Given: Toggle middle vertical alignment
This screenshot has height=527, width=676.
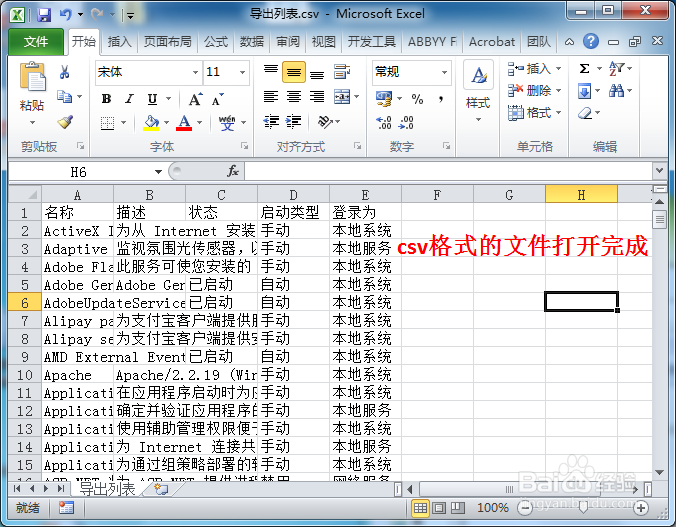Looking at the screenshot, I should click(x=294, y=72).
